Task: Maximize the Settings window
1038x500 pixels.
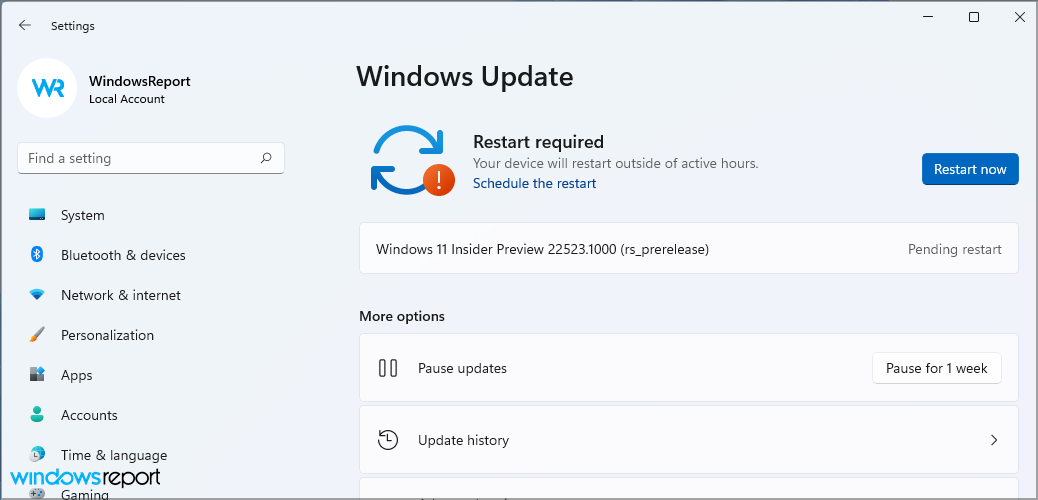Action: tap(974, 18)
